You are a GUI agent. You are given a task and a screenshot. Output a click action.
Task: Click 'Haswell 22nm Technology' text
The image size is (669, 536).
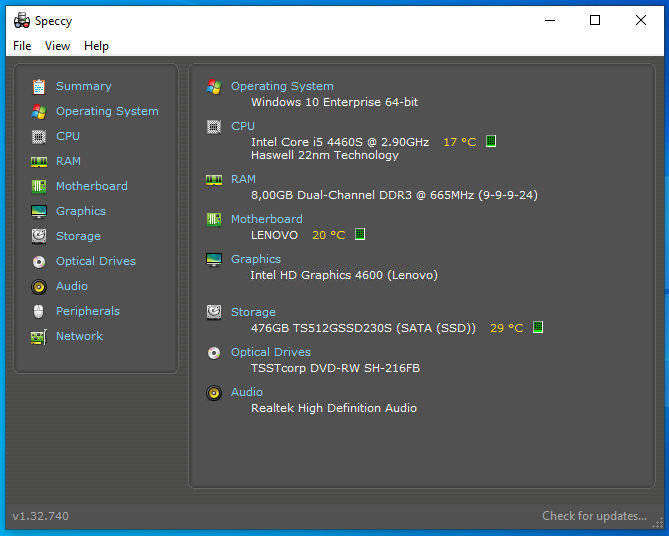point(325,155)
